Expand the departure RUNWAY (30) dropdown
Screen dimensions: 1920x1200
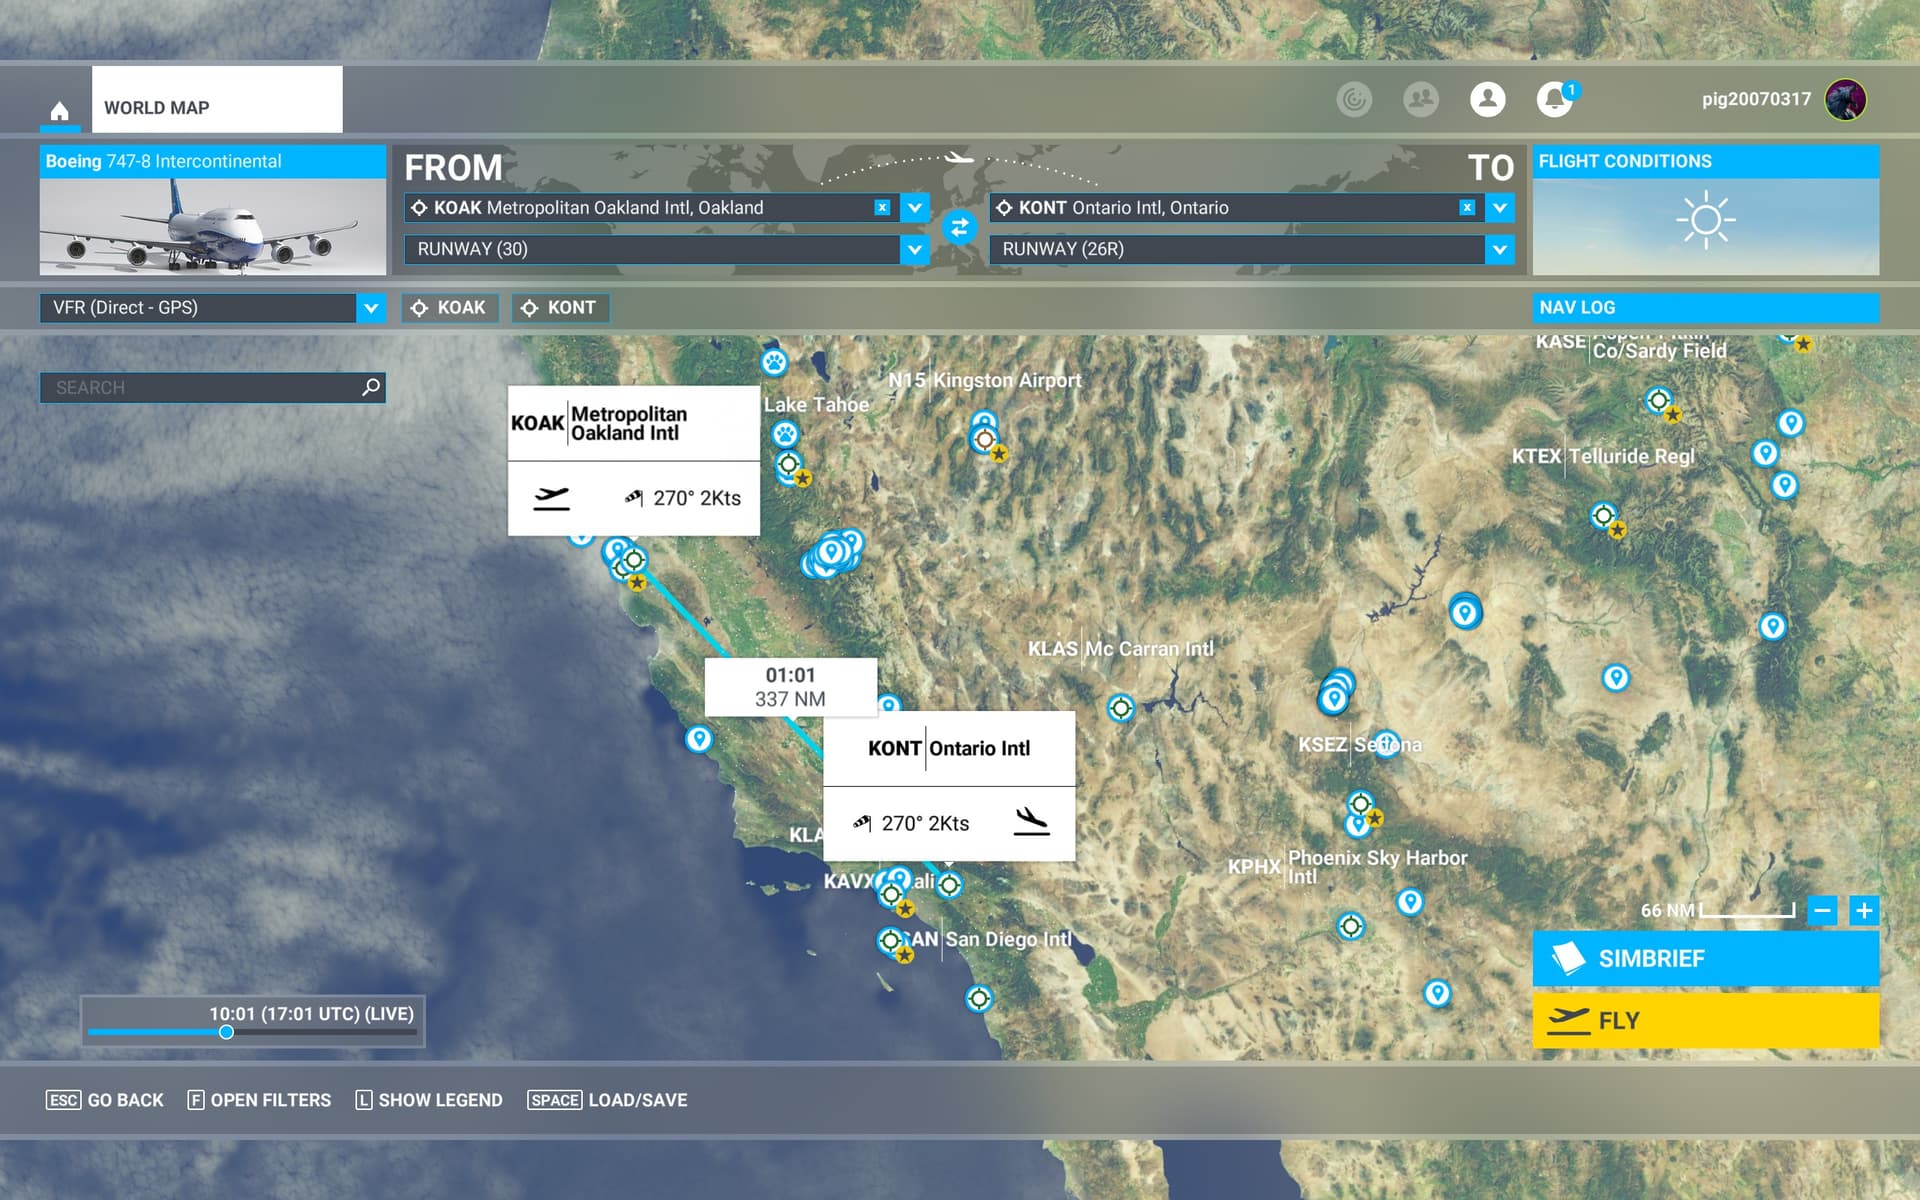point(914,249)
